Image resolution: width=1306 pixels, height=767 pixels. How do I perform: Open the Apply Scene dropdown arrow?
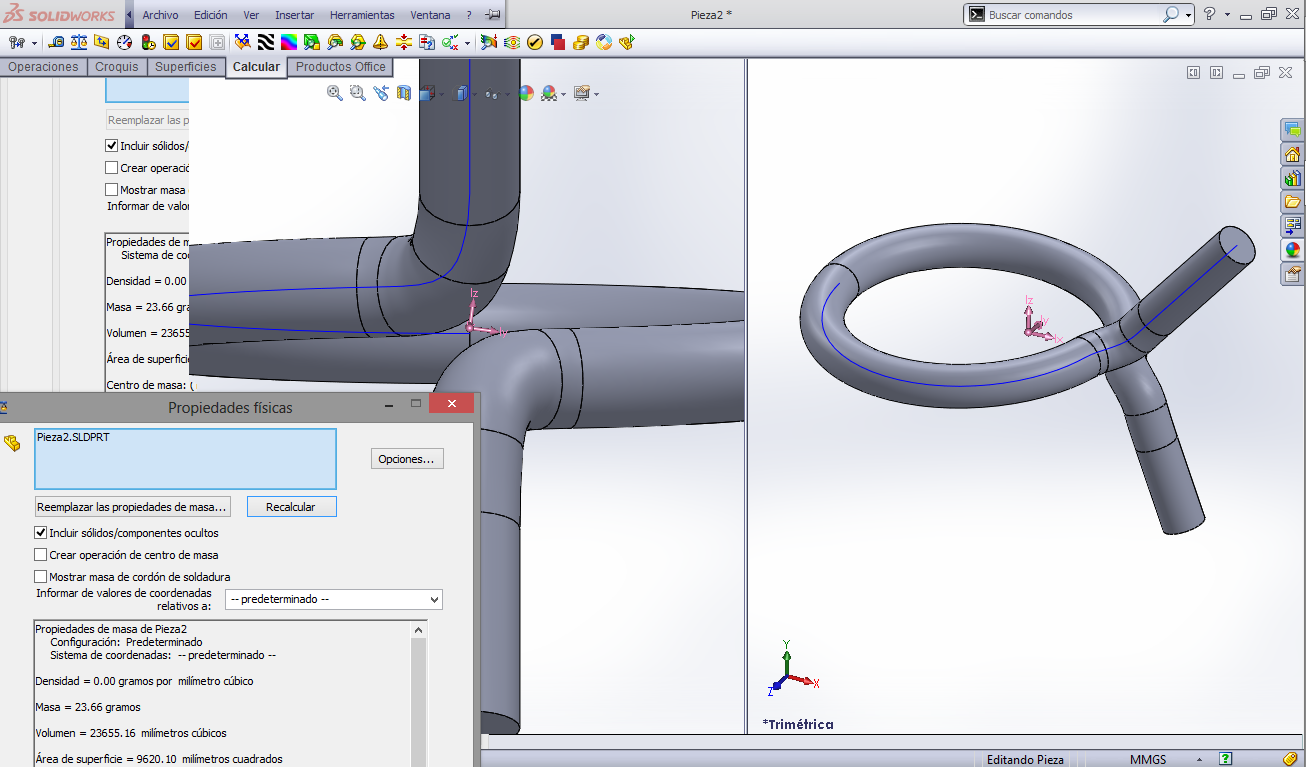564,94
